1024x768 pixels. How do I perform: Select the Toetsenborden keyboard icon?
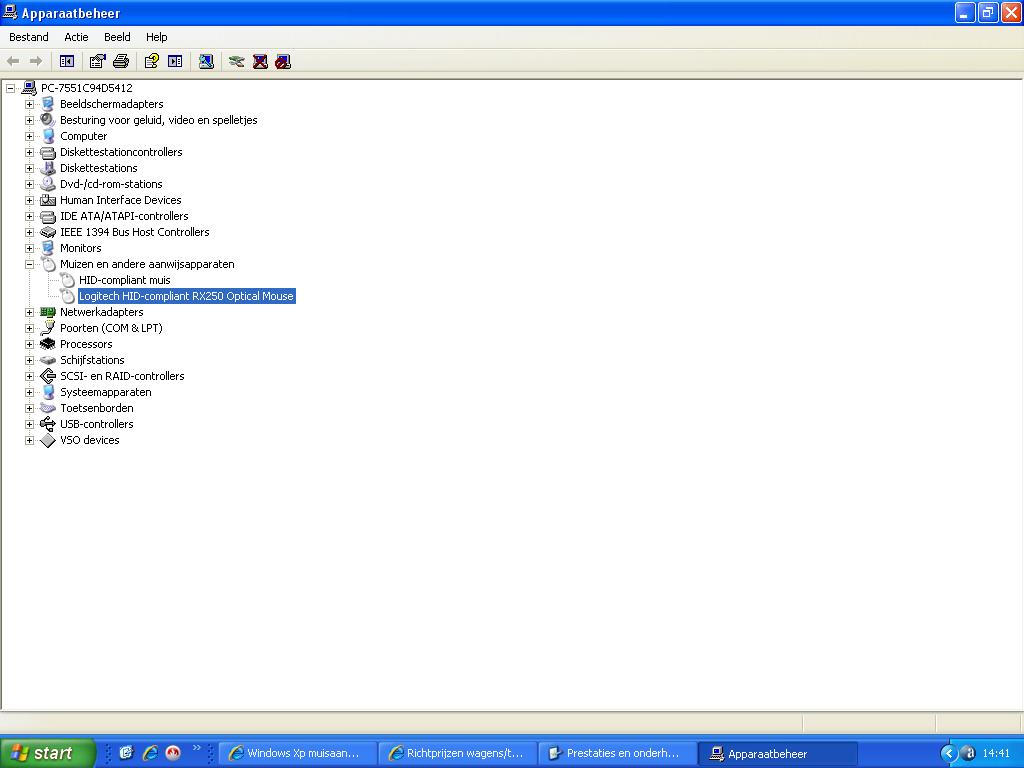coord(48,408)
